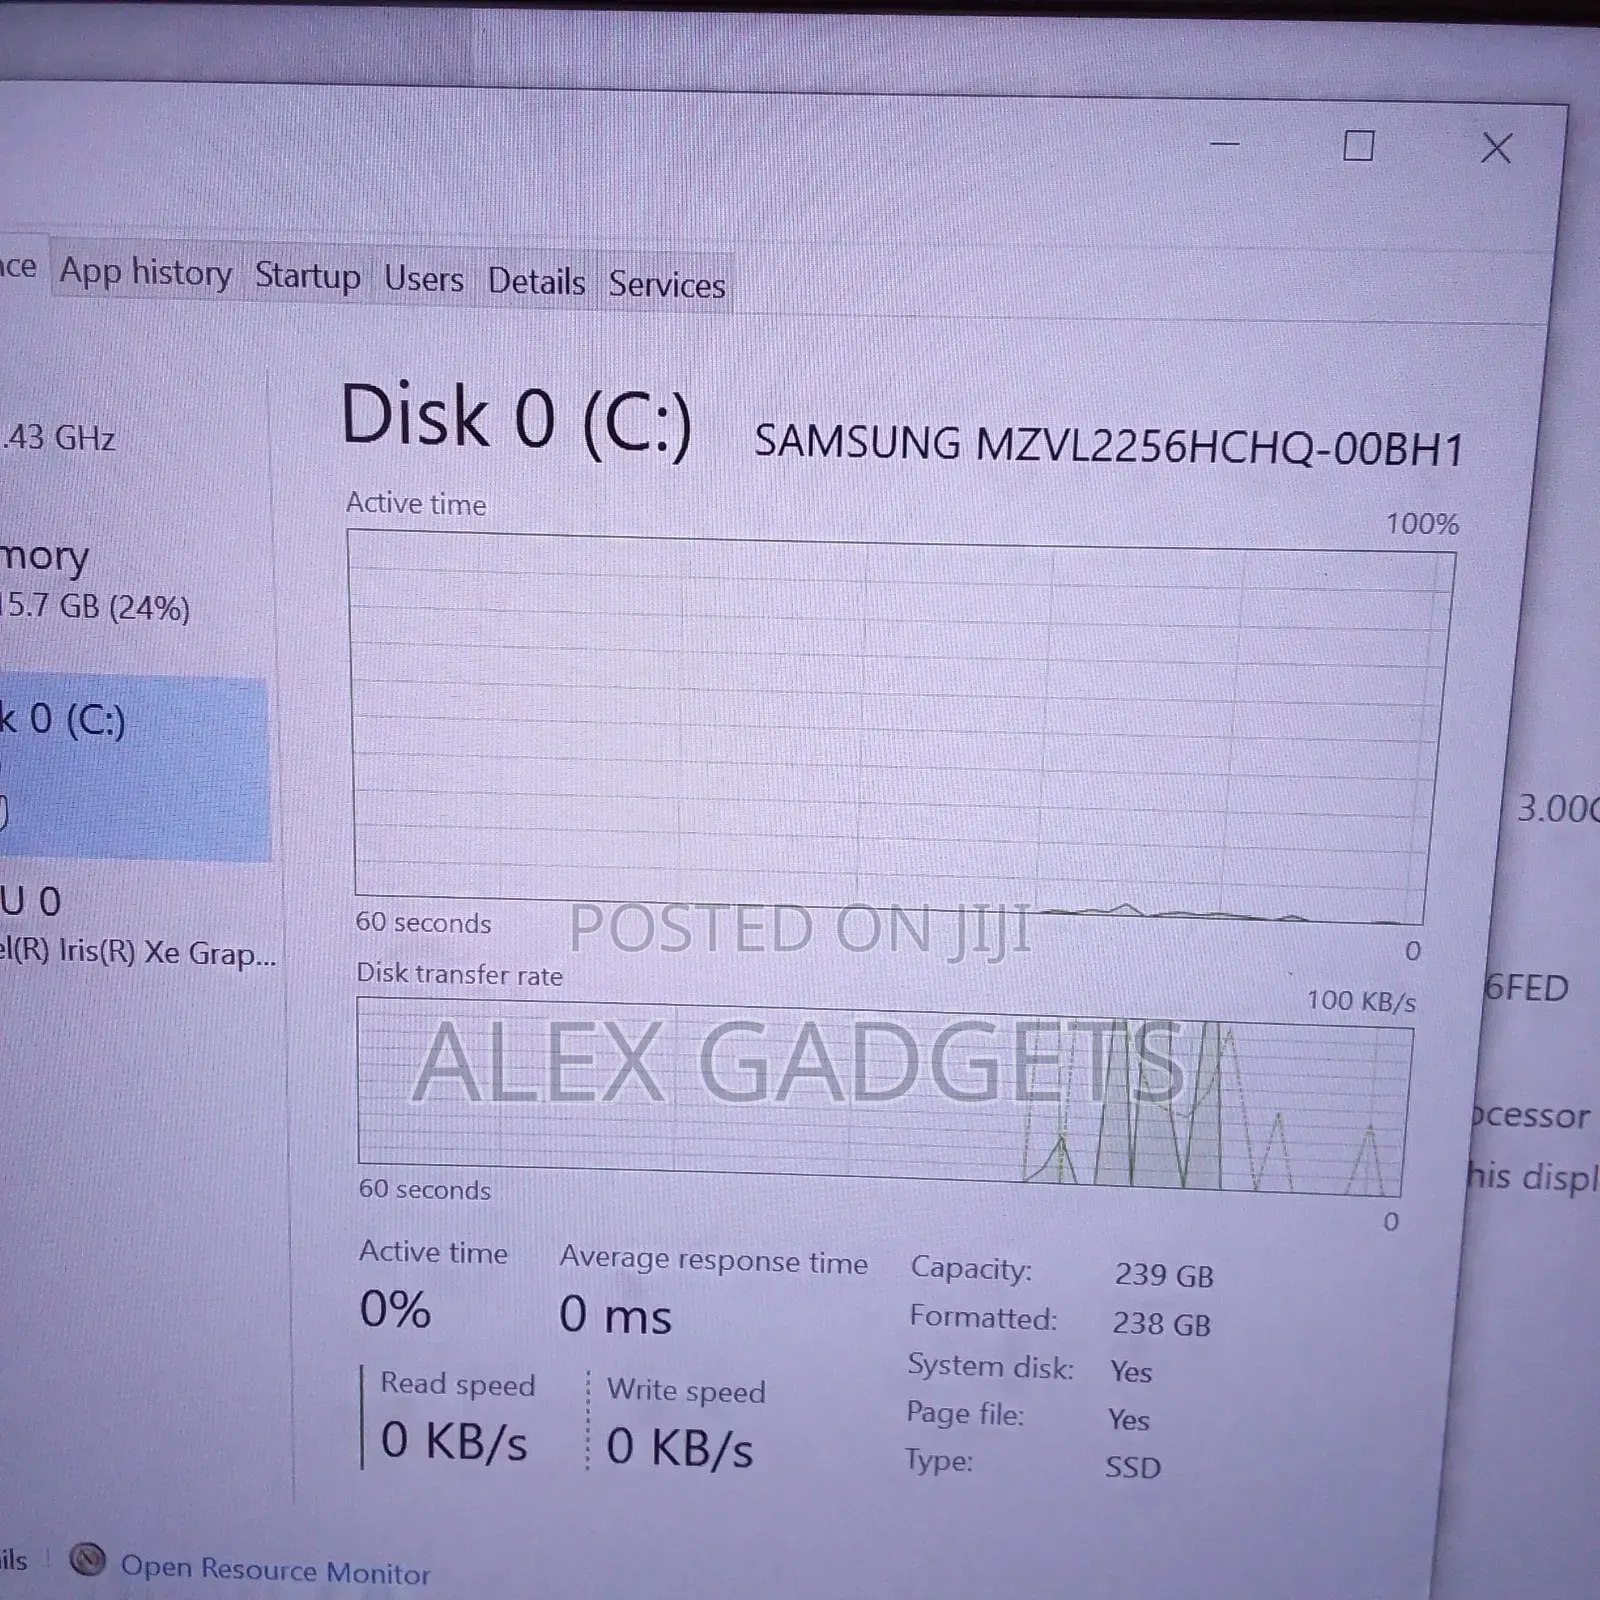This screenshot has height=1600, width=1600.
Task: Select the CPU entry showing GHz
Action: point(60,437)
